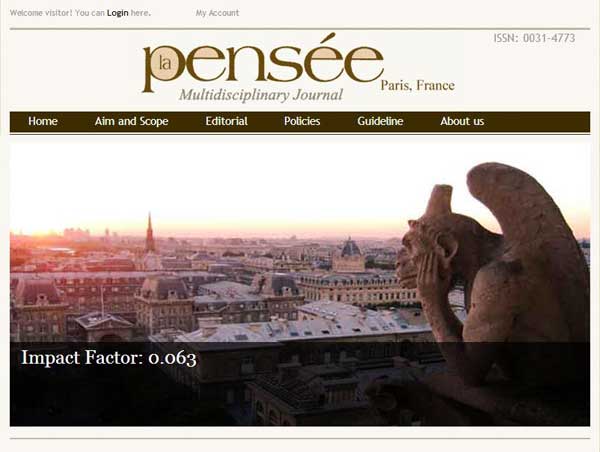
Task: Click the church spire in the banner photo
Action: point(150,233)
